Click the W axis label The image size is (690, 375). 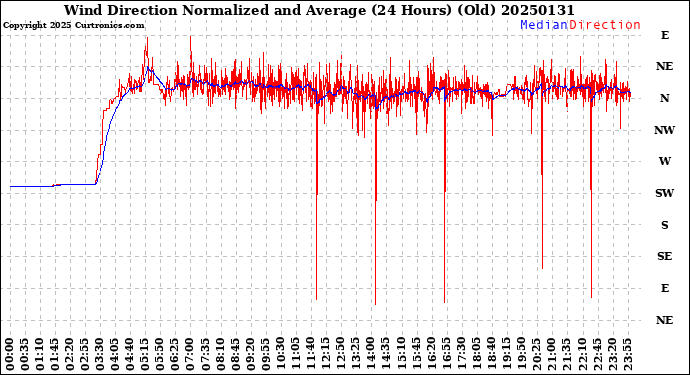pyautogui.click(x=665, y=161)
